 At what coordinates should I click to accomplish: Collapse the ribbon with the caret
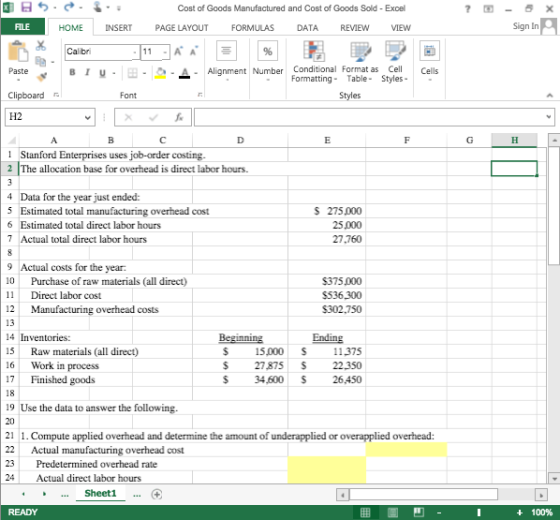(550, 95)
